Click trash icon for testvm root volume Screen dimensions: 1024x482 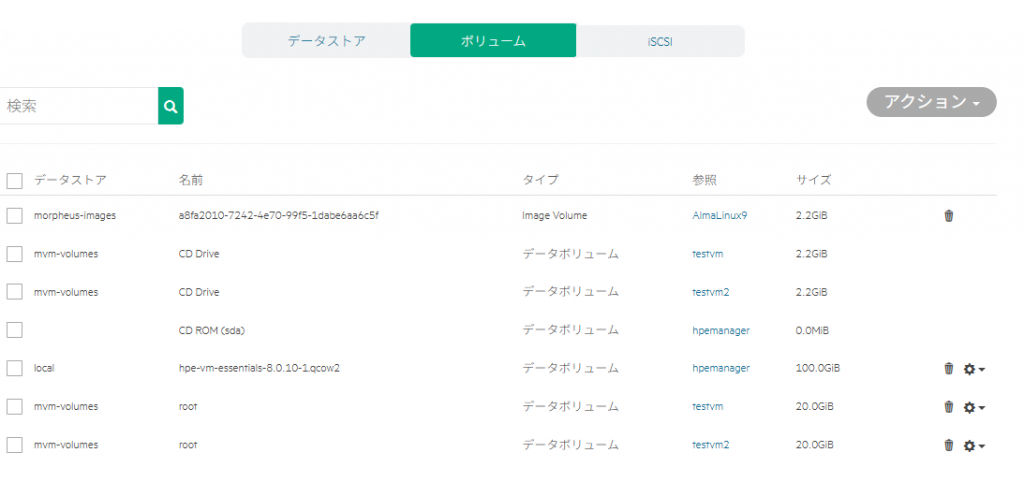(x=948, y=406)
